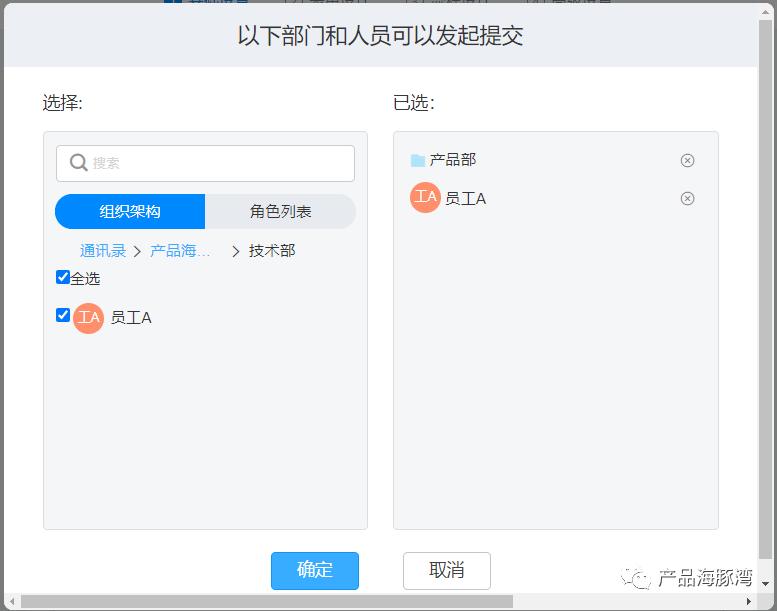Click the search magnifier icon
Viewport: 777px width, 611px height.
78,162
